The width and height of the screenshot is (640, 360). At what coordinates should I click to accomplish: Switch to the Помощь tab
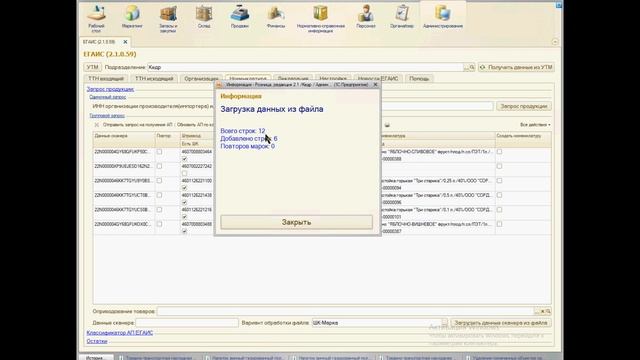point(419,78)
